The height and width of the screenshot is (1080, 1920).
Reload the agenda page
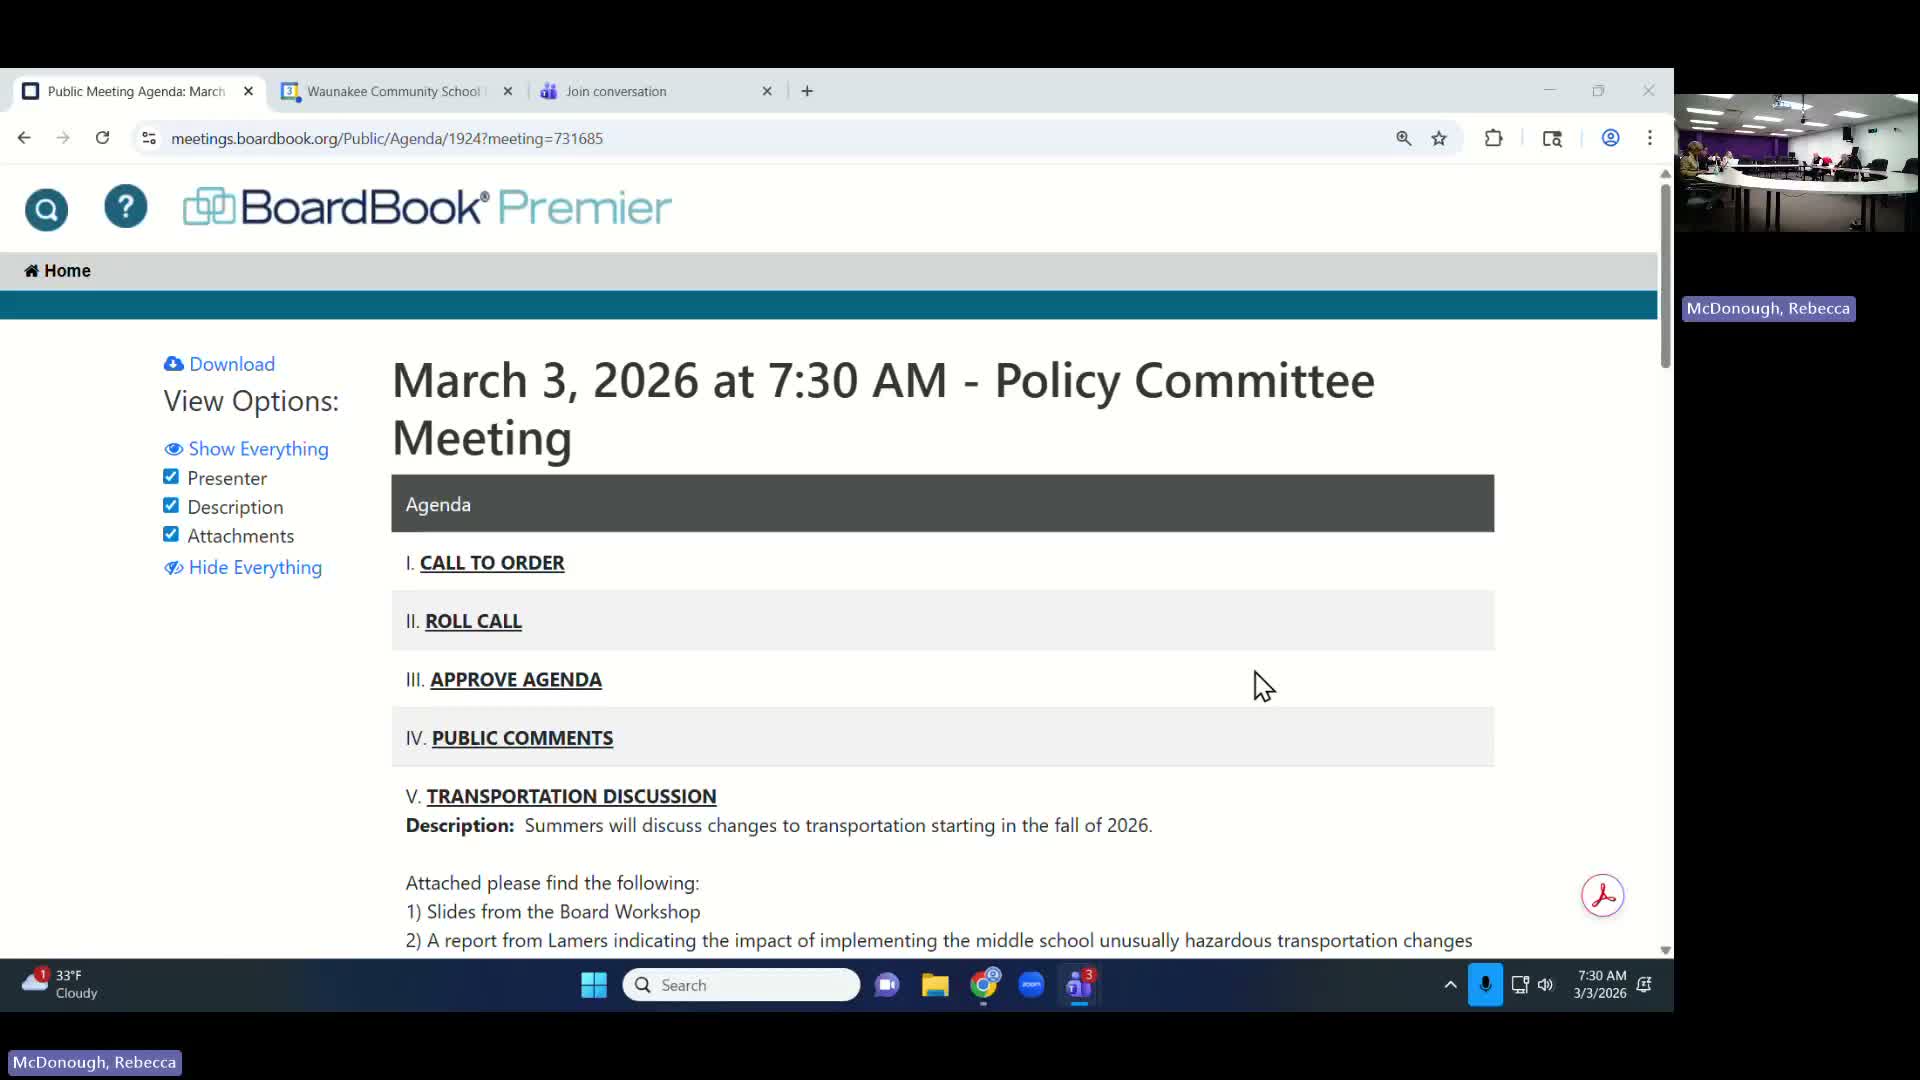pos(102,138)
